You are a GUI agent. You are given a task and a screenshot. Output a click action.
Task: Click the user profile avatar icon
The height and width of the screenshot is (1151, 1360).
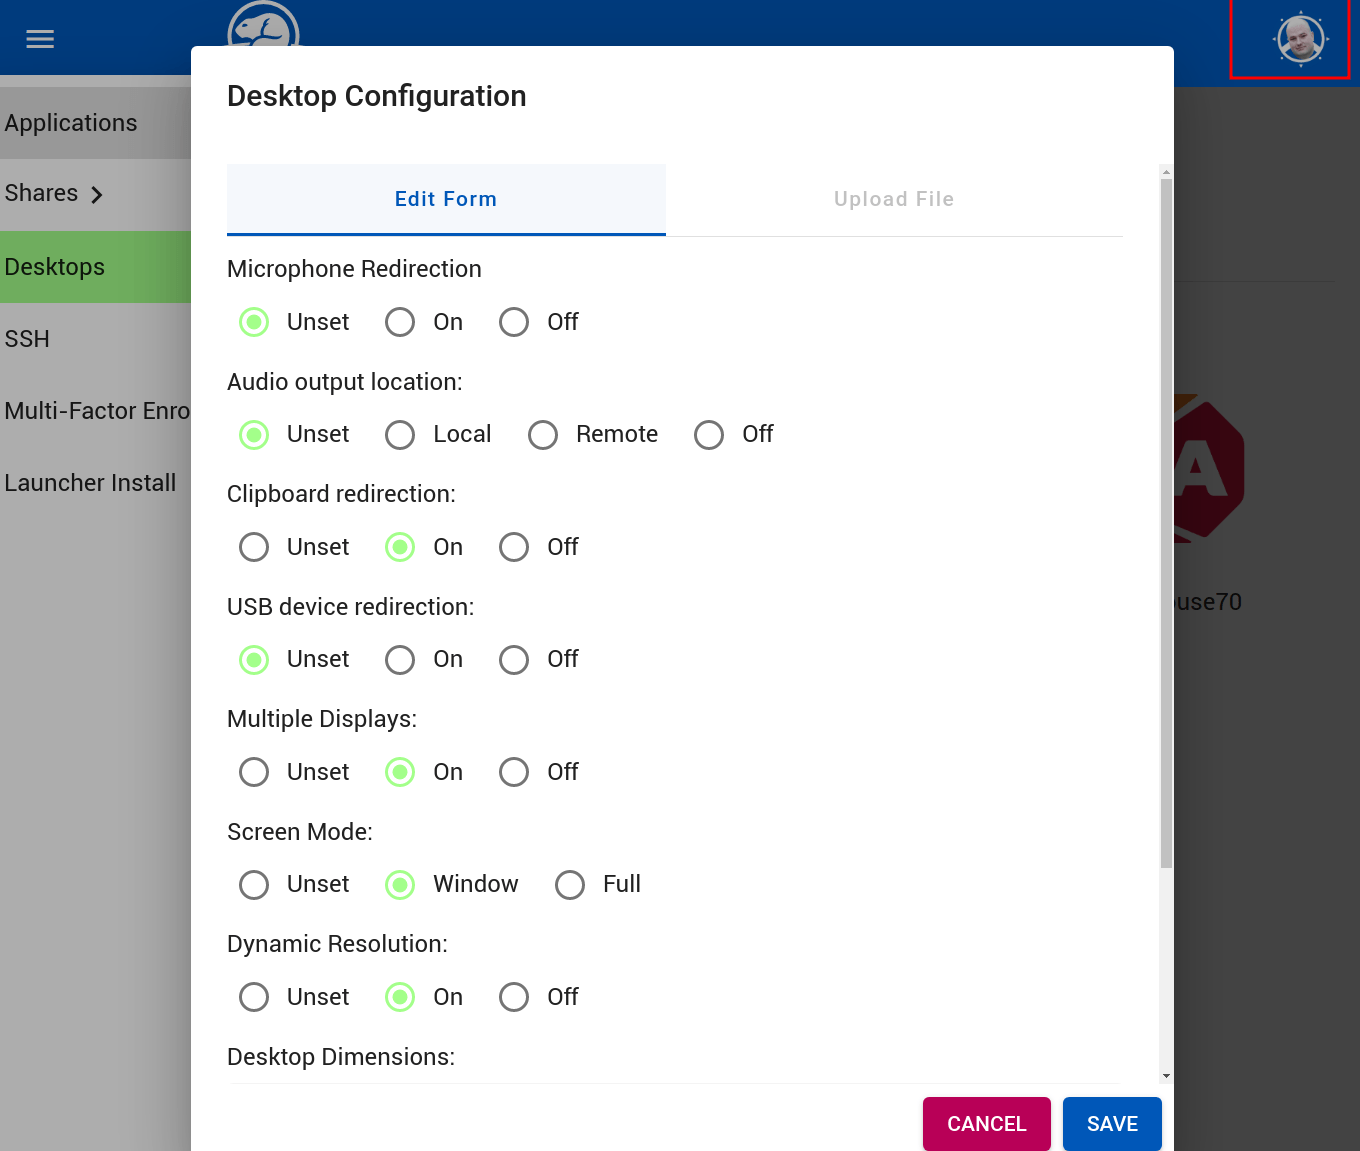[x=1300, y=39]
